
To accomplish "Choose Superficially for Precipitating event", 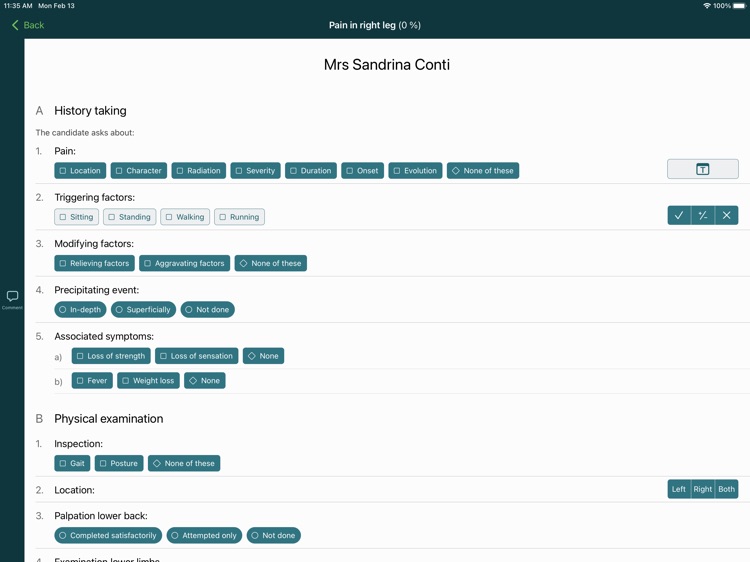I will [x=143, y=309].
